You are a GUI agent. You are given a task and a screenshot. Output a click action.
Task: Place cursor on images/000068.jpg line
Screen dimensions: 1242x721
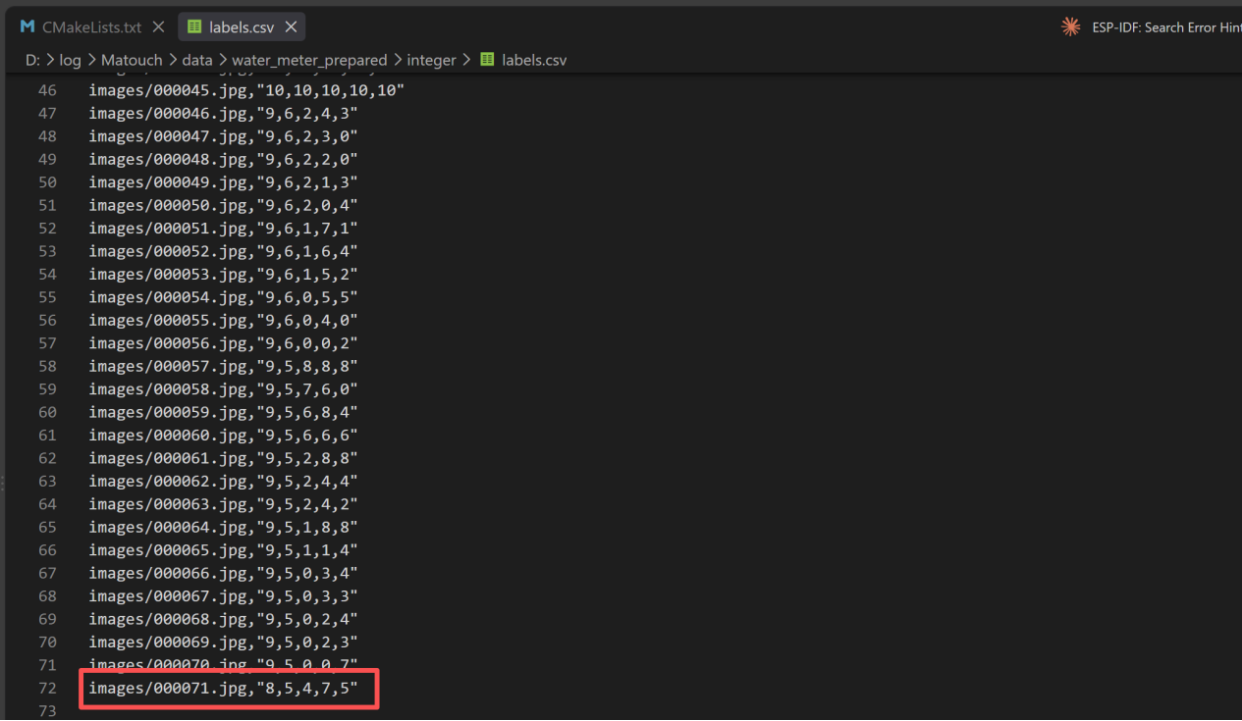click(x=223, y=619)
